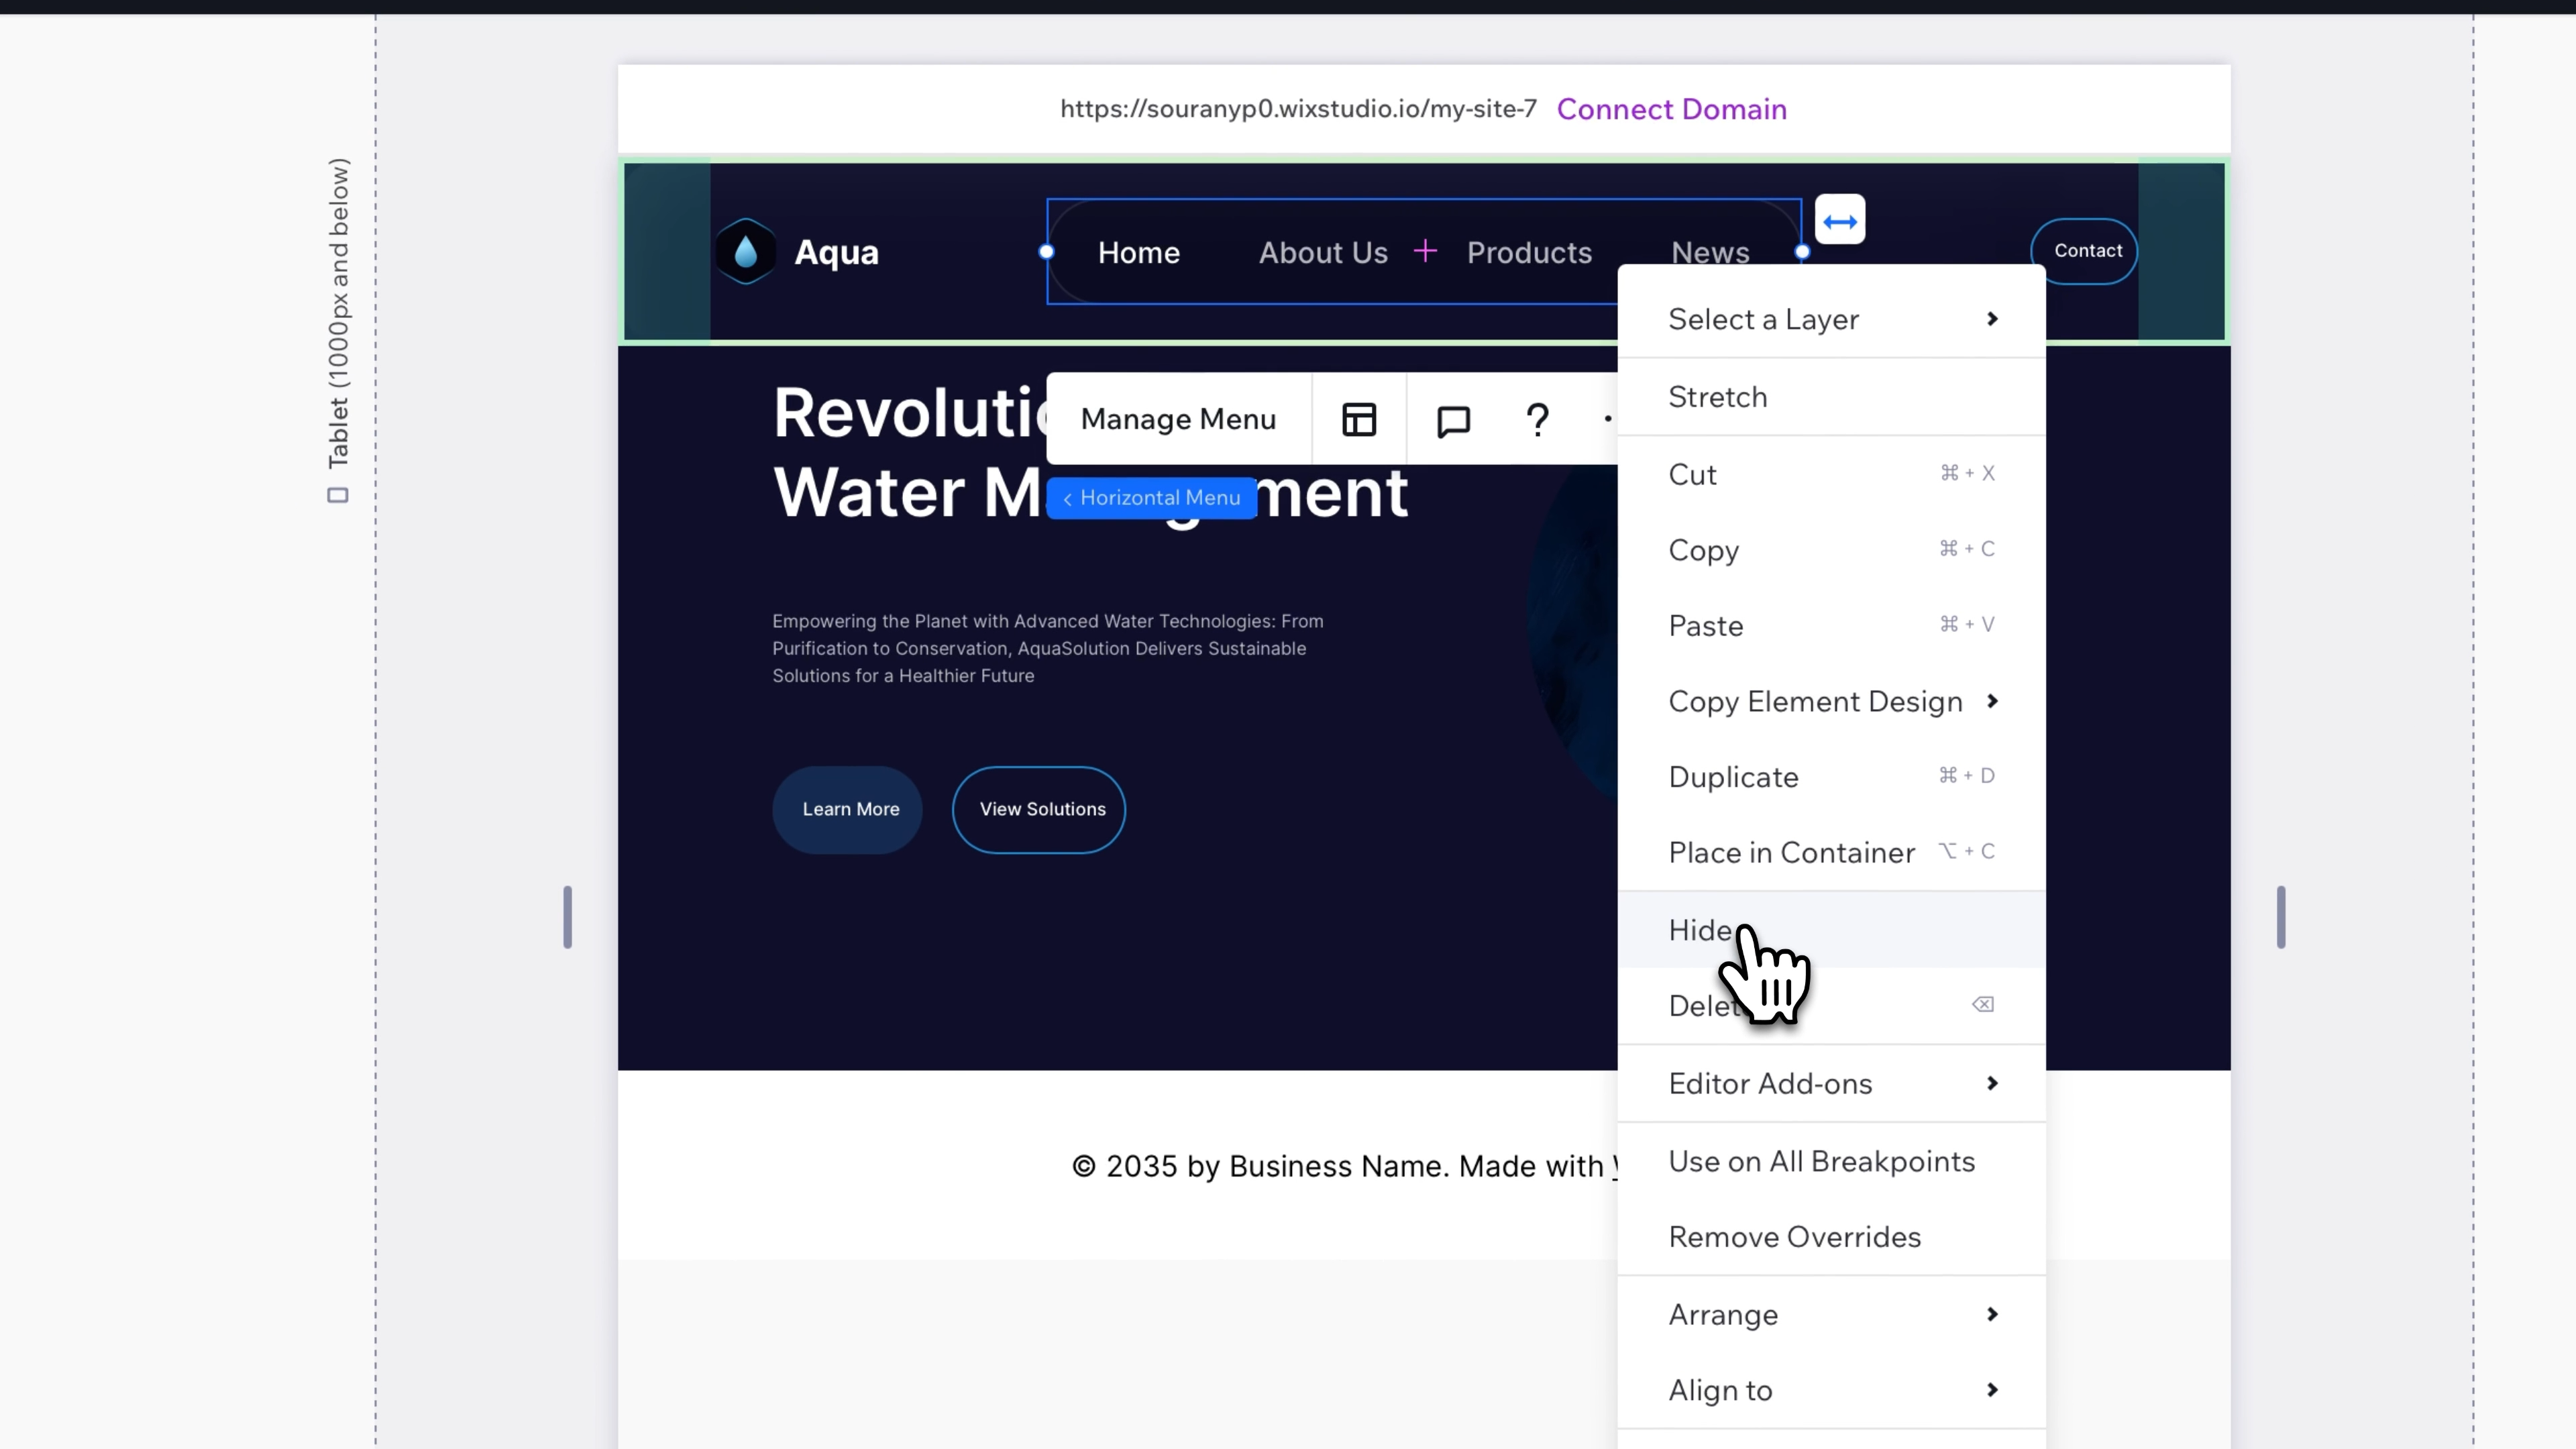Open the layout panels icon in the toolbar
This screenshot has height=1449, width=2576.
(1358, 419)
